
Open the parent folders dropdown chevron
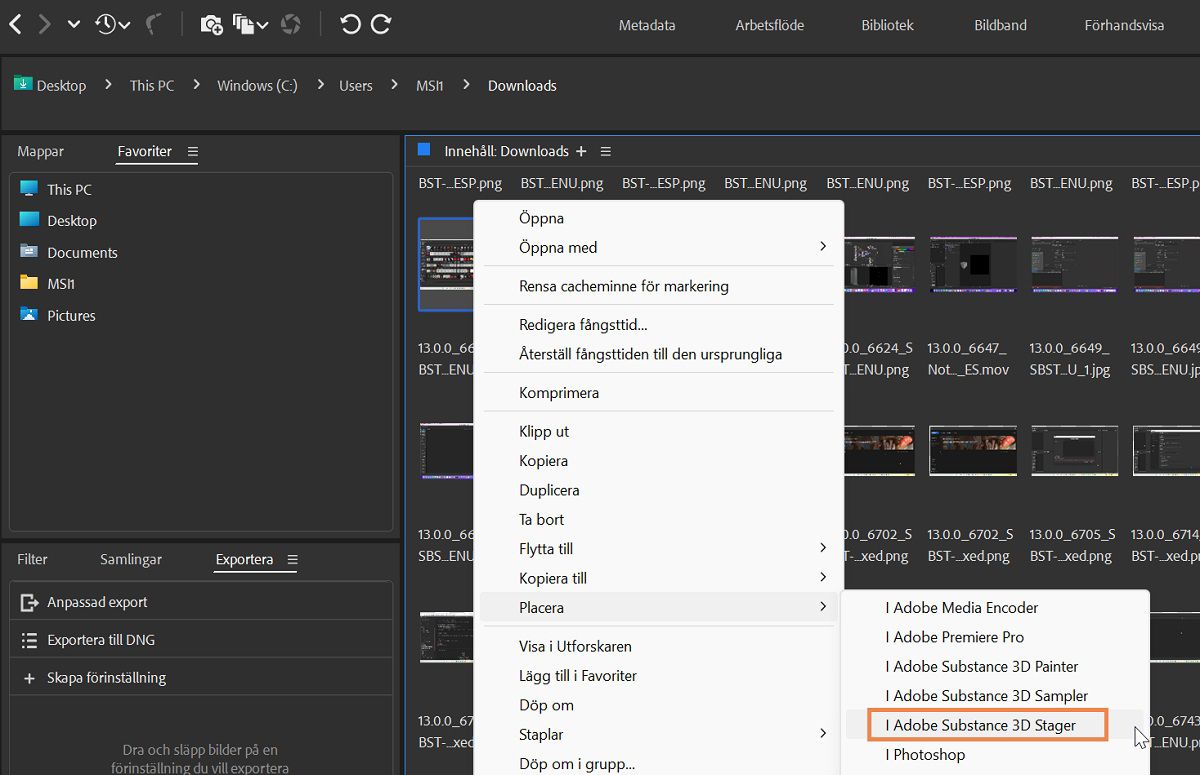coord(74,25)
